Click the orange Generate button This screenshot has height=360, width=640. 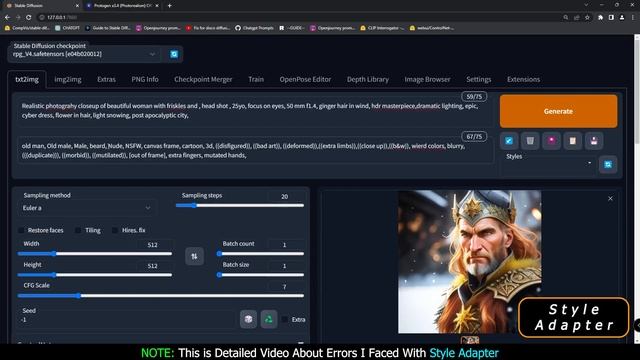pos(558,111)
